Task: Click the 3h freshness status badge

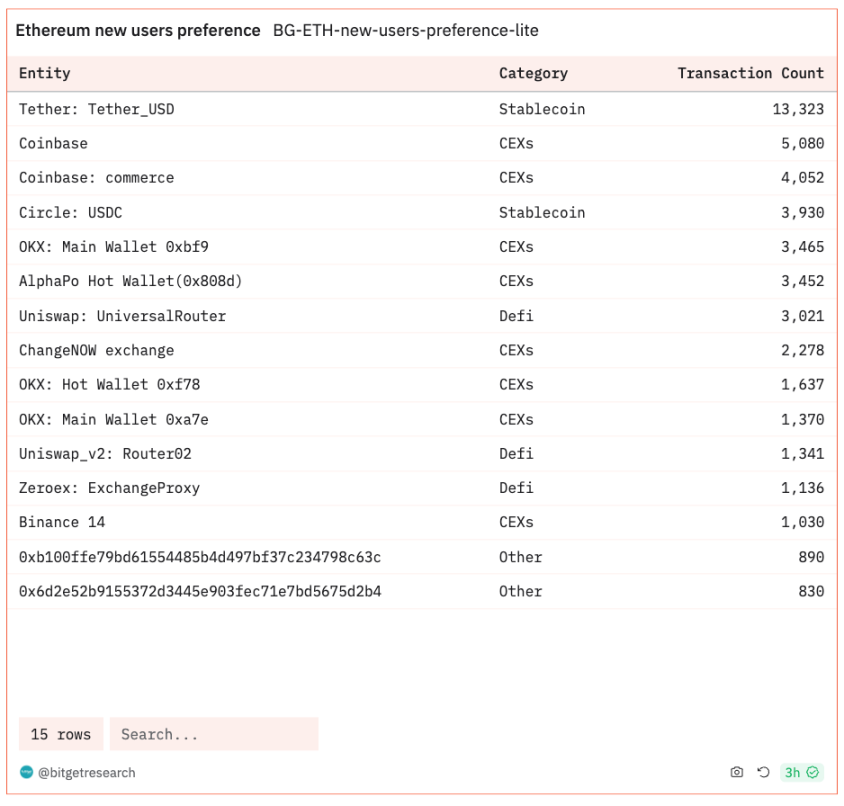Action: 800,772
